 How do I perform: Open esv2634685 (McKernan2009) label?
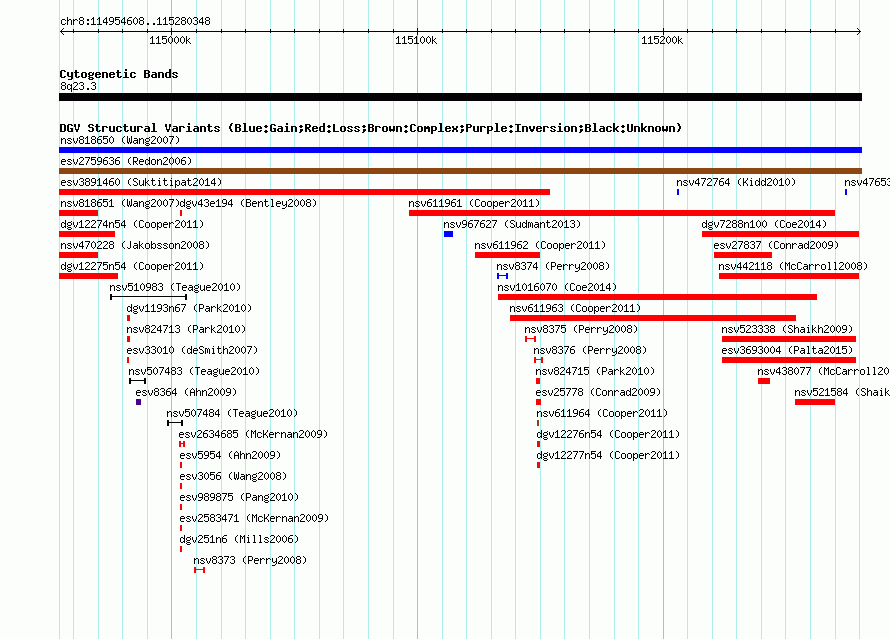(x=253, y=434)
